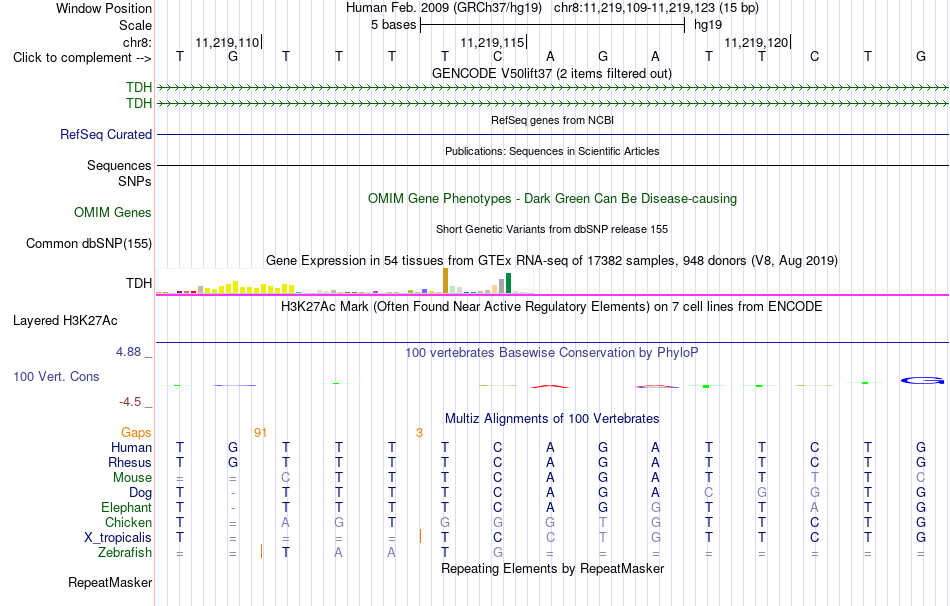Image resolution: width=950 pixels, height=606 pixels.
Task: Click the 'Gaps' row label
Action: tap(136, 432)
